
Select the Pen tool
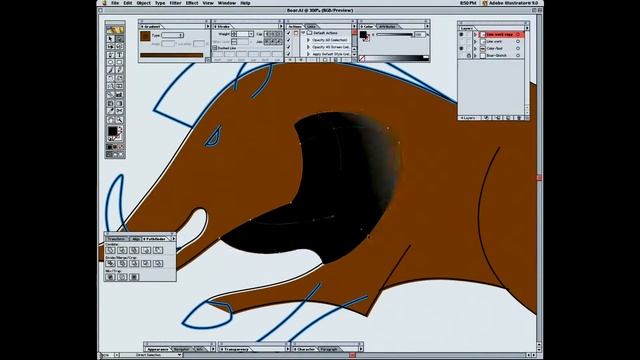point(110,55)
